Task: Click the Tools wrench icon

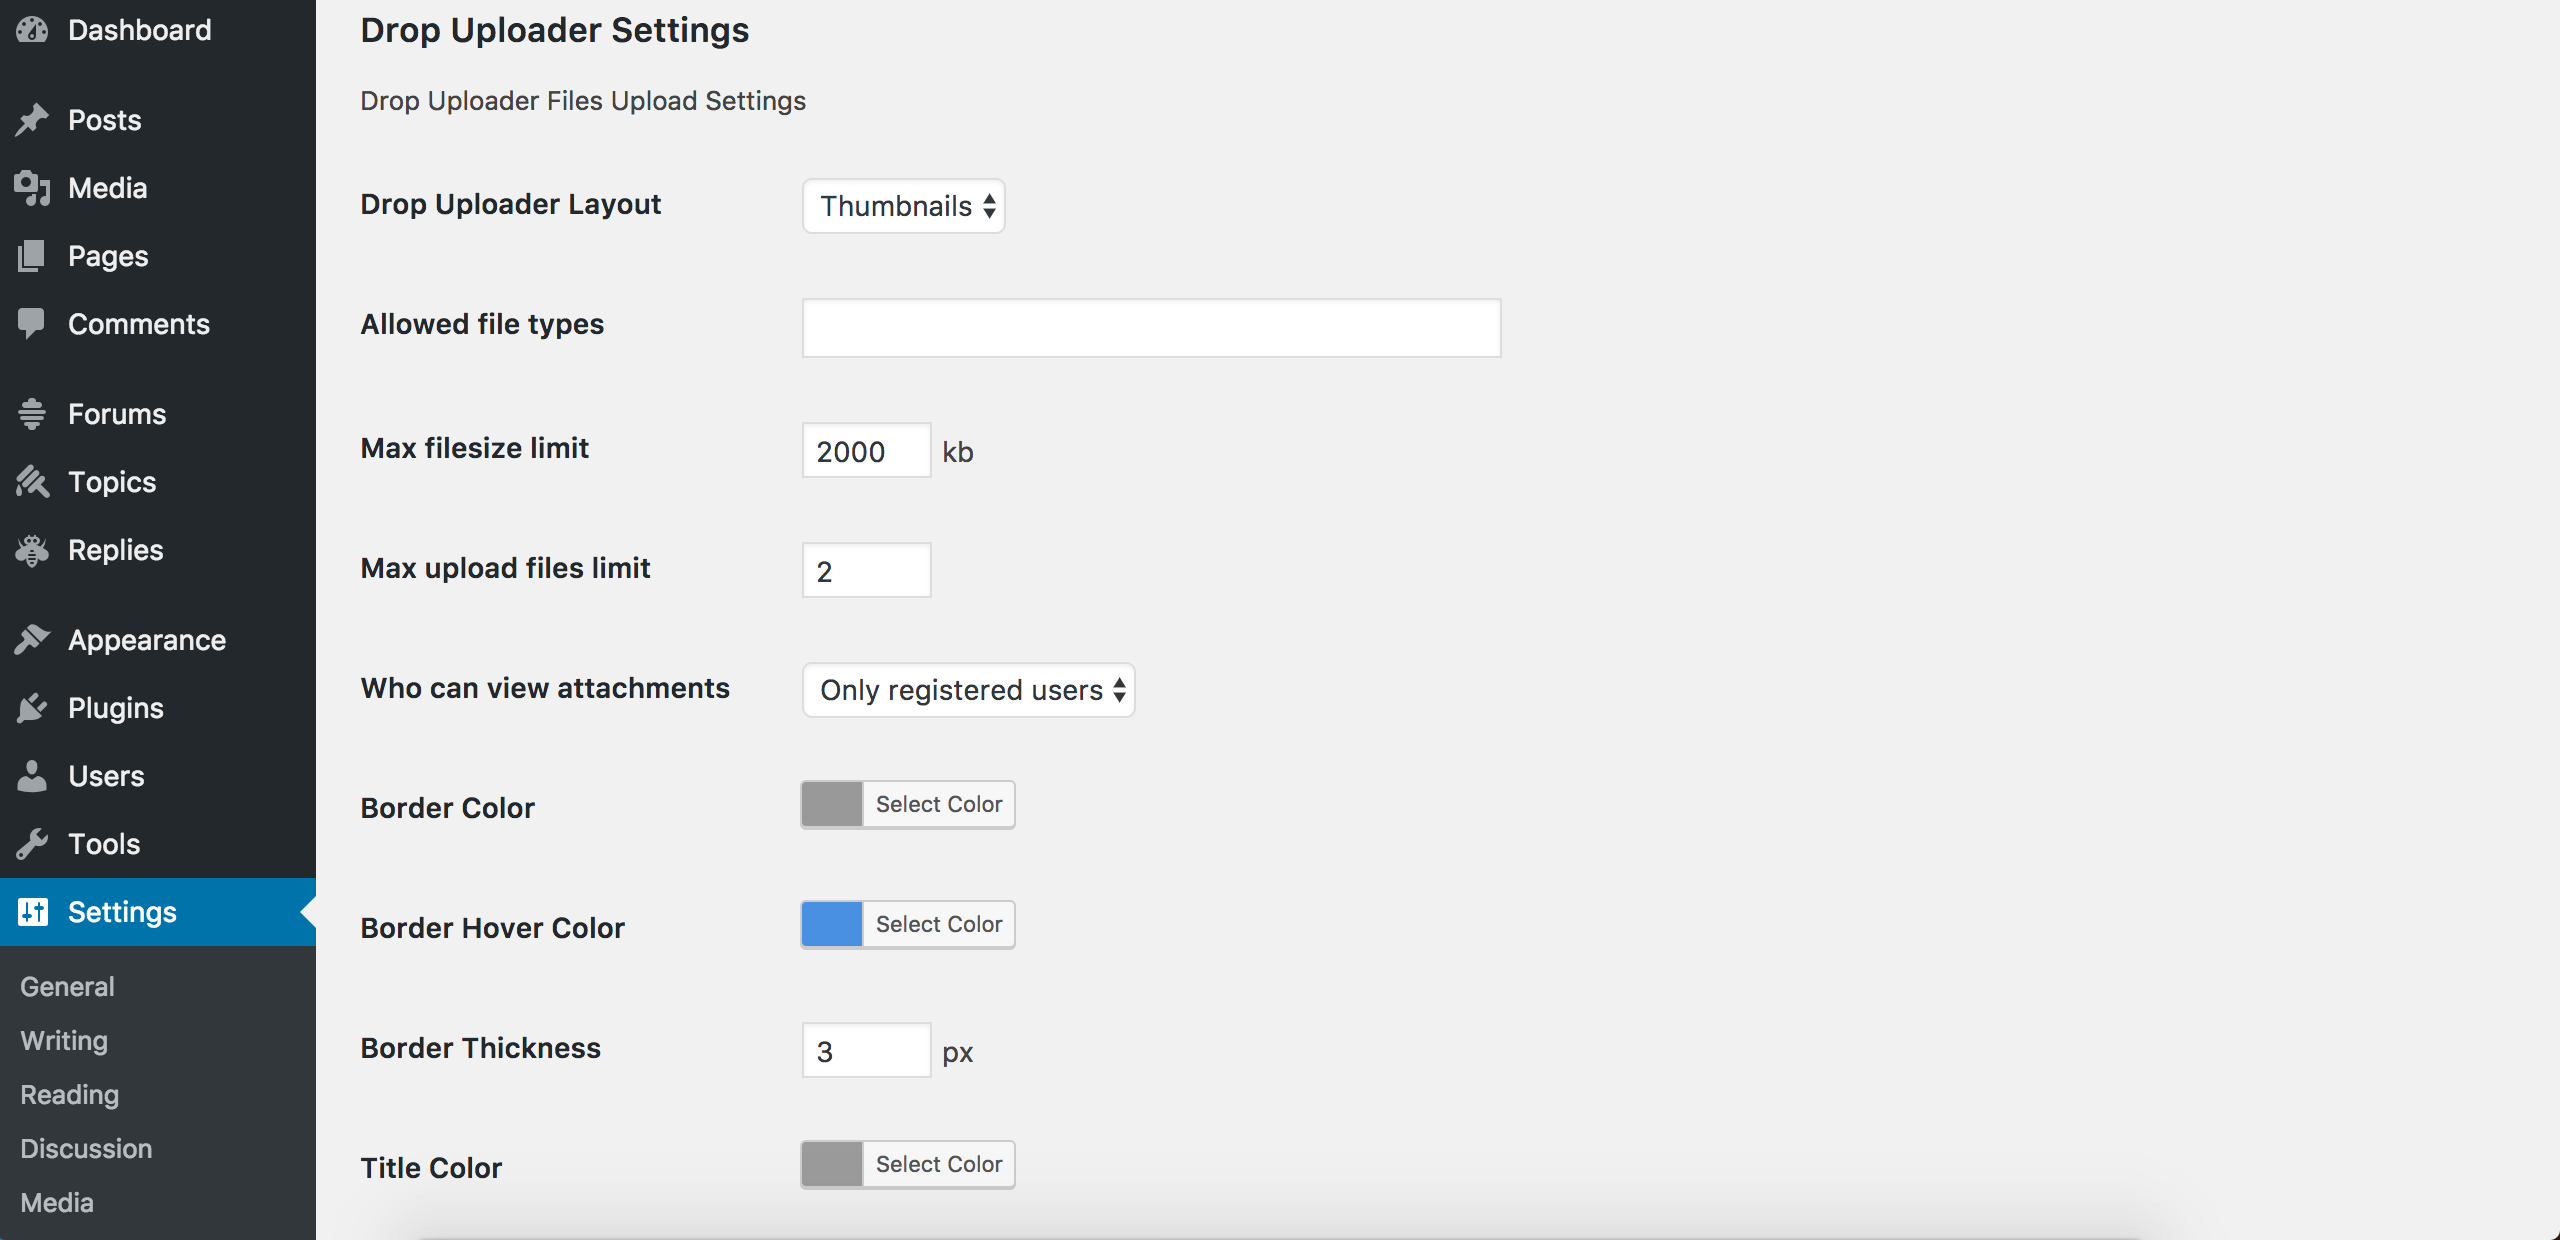Action: (x=32, y=844)
